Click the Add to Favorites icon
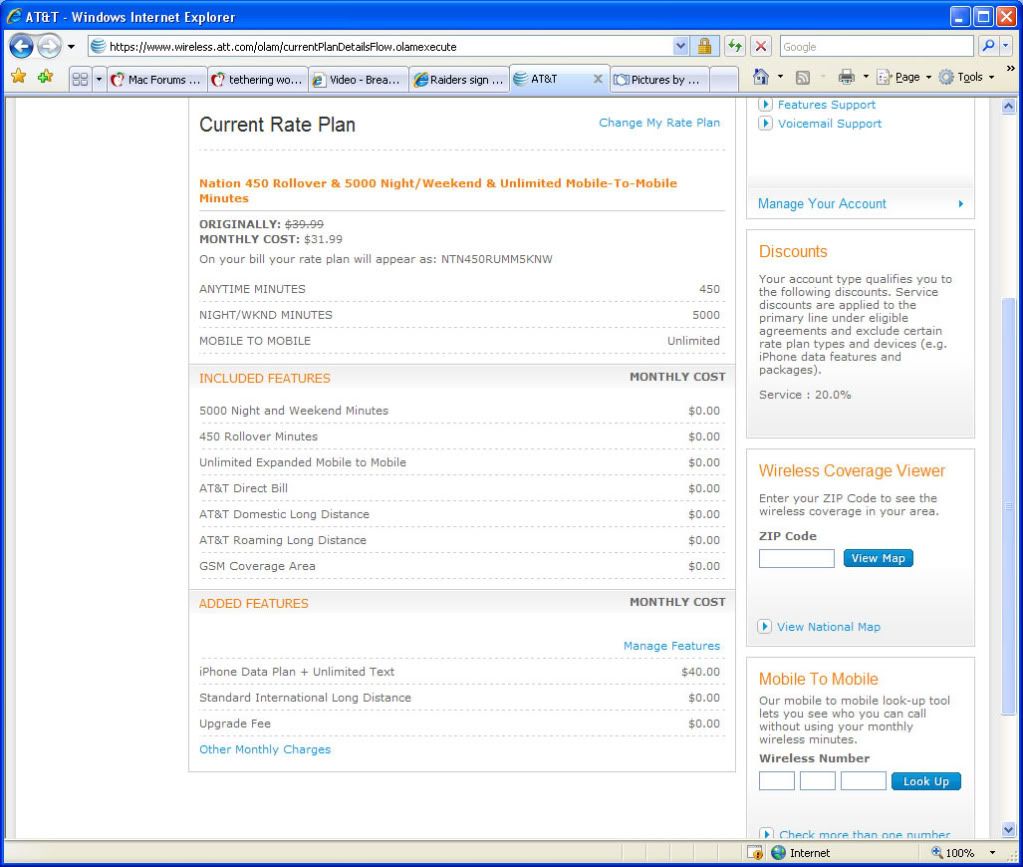This screenshot has width=1023, height=867. tap(45, 77)
